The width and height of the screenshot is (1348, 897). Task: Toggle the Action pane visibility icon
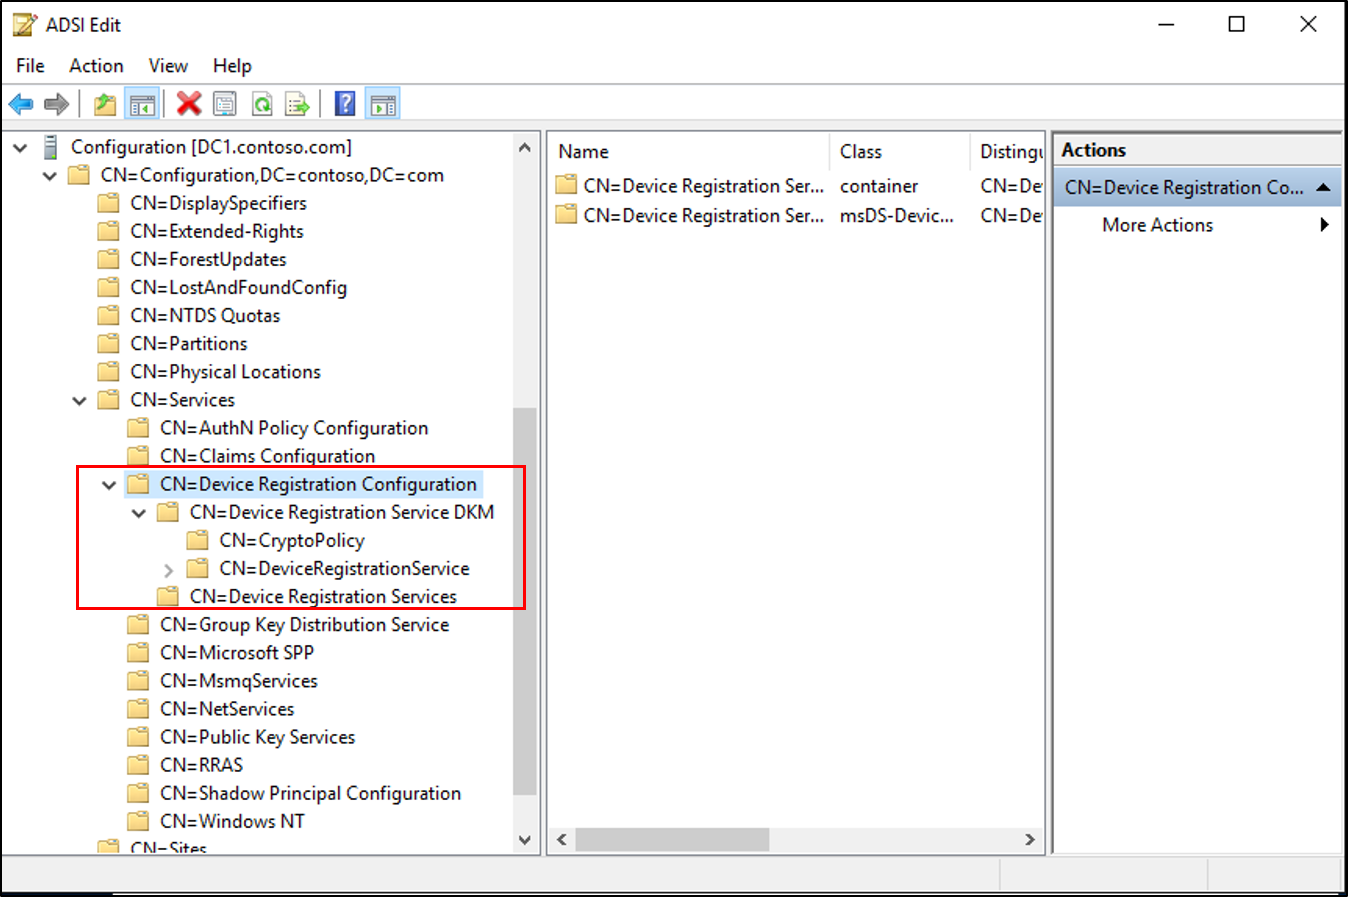click(382, 103)
